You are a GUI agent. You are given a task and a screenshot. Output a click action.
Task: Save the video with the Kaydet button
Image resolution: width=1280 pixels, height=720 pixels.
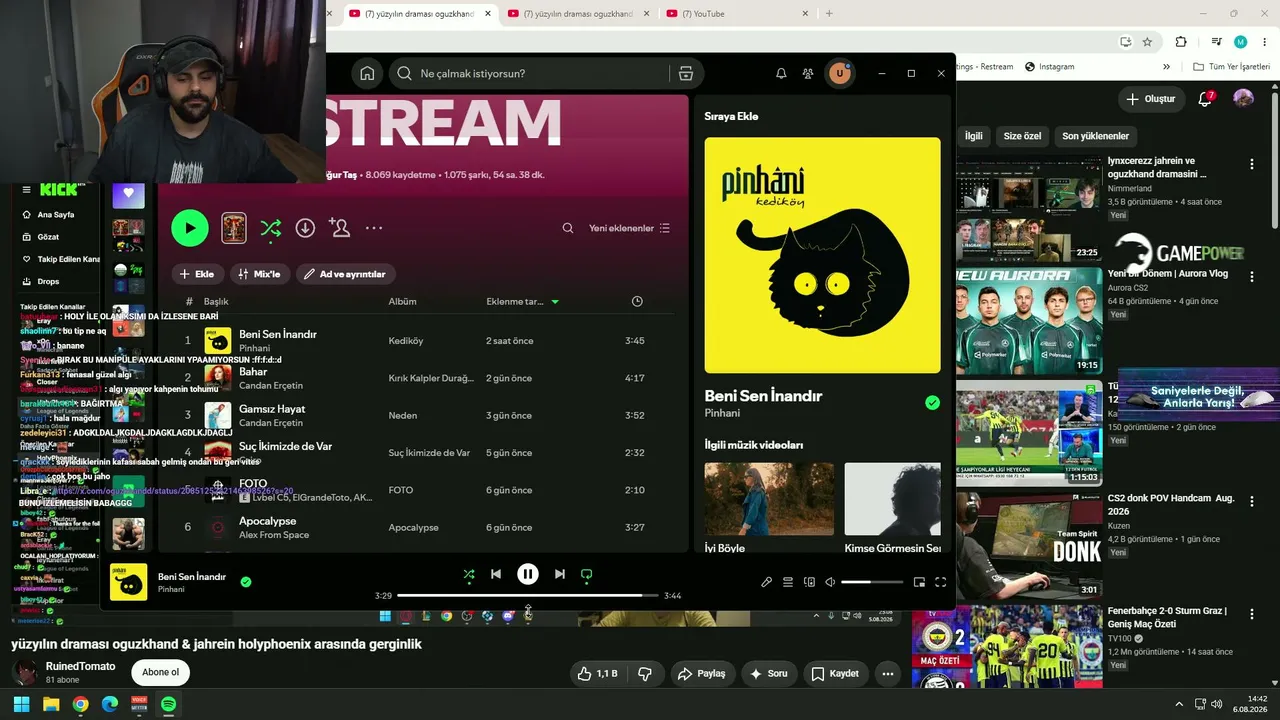point(835,674)
